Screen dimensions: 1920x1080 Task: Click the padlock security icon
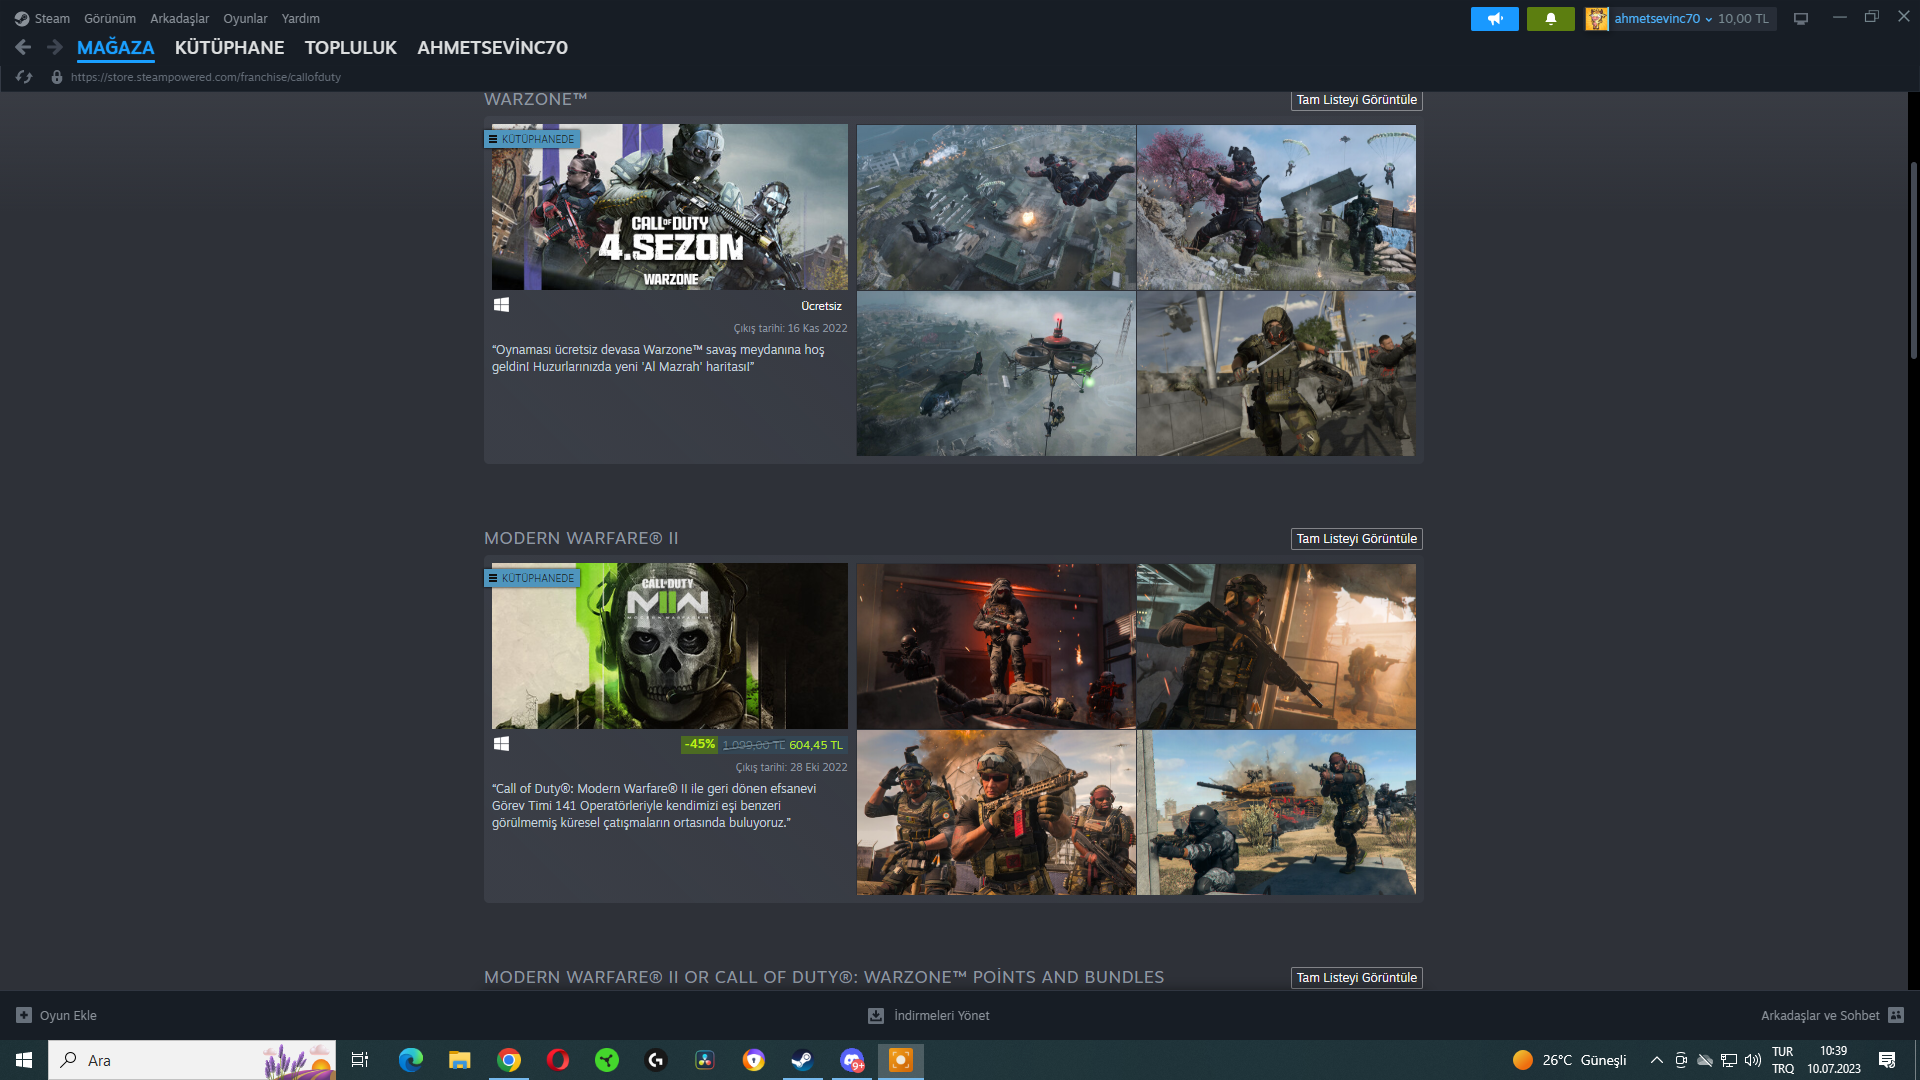[x=57, y=77]
